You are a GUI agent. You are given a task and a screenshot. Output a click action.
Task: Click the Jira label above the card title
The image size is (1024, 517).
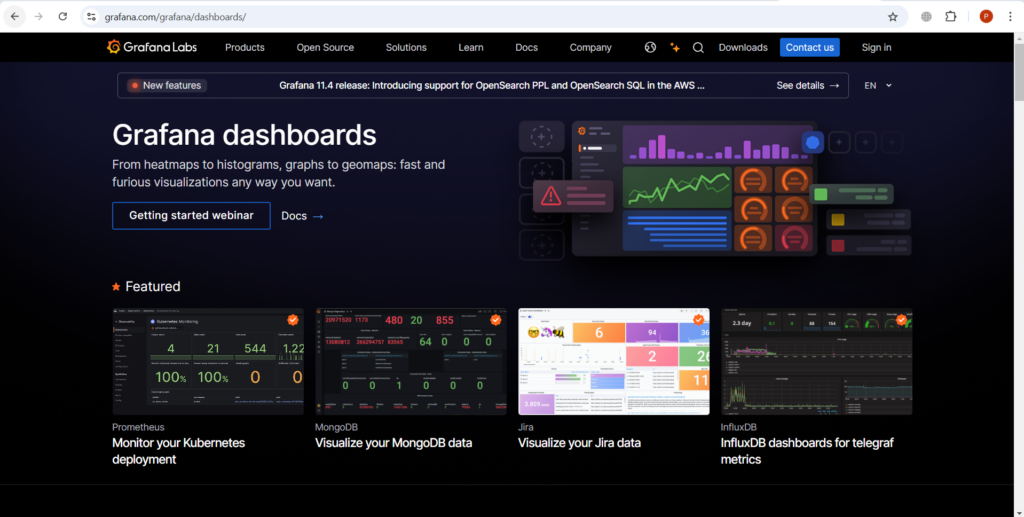tap(526, 428)
